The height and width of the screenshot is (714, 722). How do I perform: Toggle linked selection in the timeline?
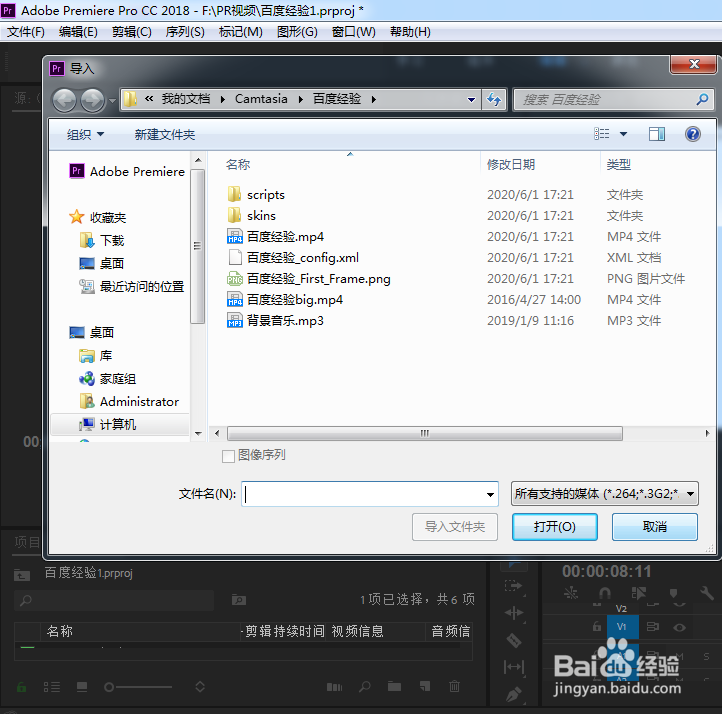tap(638, 593)
